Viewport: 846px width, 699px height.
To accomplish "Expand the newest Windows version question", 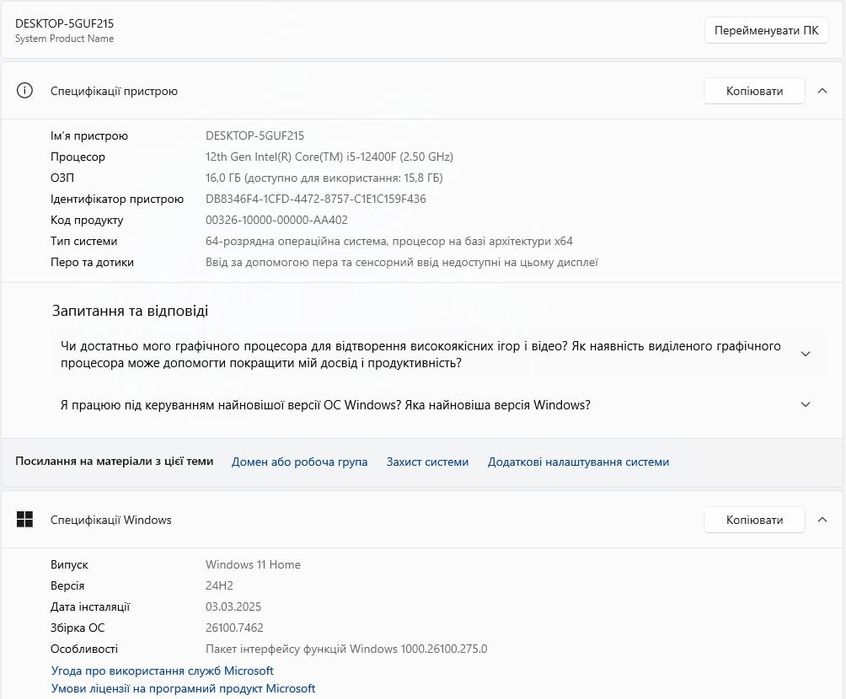I will tap(805, 405).
